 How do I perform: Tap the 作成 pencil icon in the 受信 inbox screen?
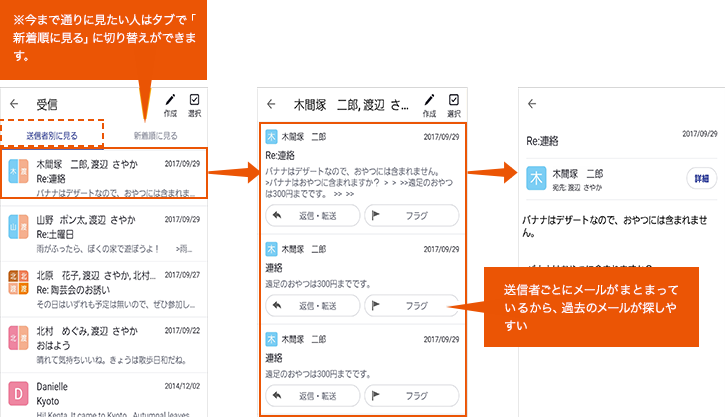(170, 102)
